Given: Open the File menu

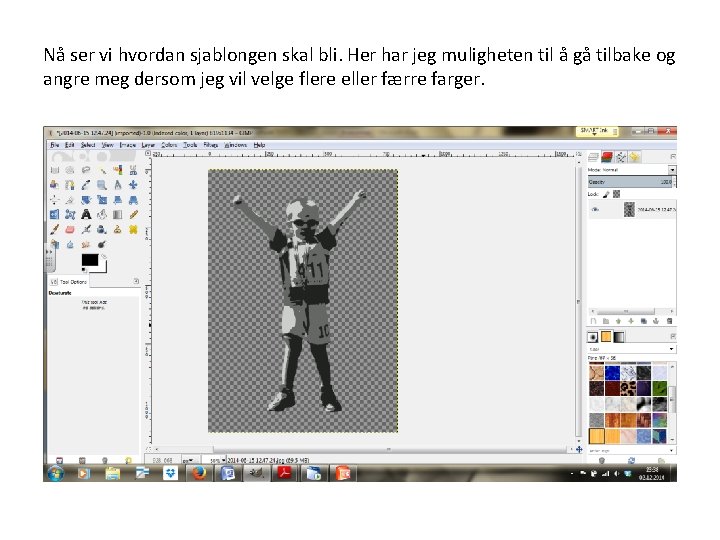Looking at the screenshot, I should pos(55,145).
